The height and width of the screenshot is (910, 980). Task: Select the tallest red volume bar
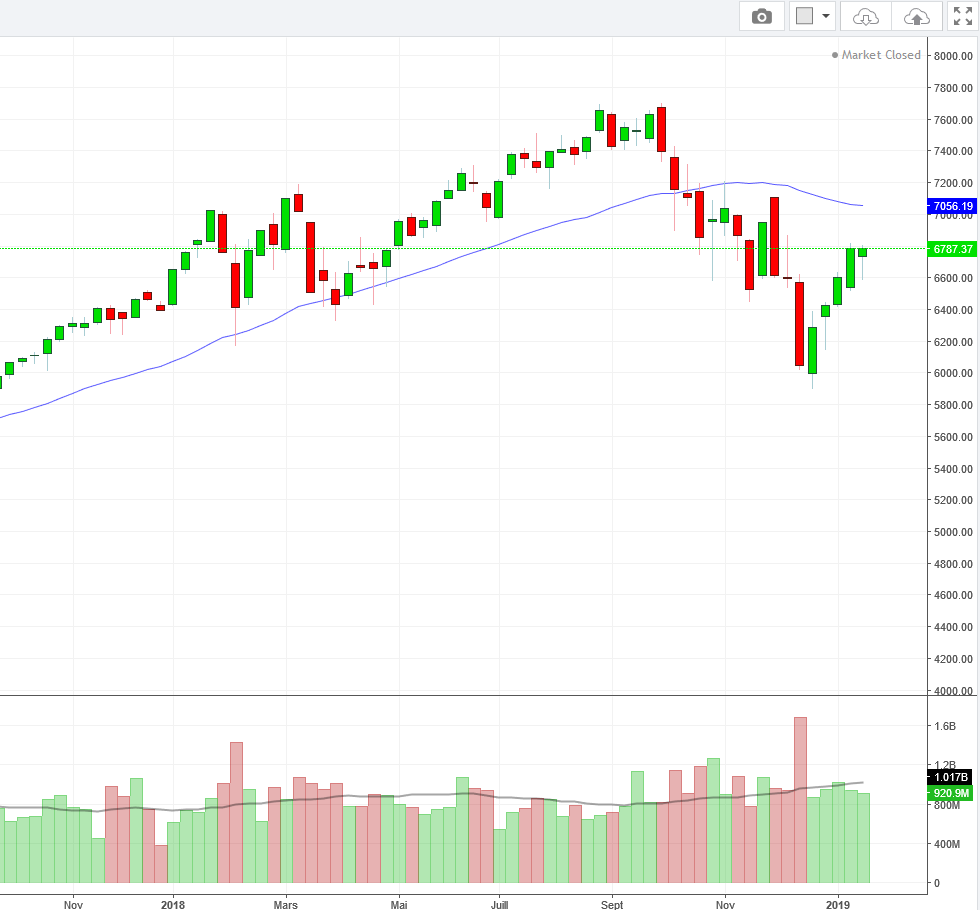[x=800, y=800]
